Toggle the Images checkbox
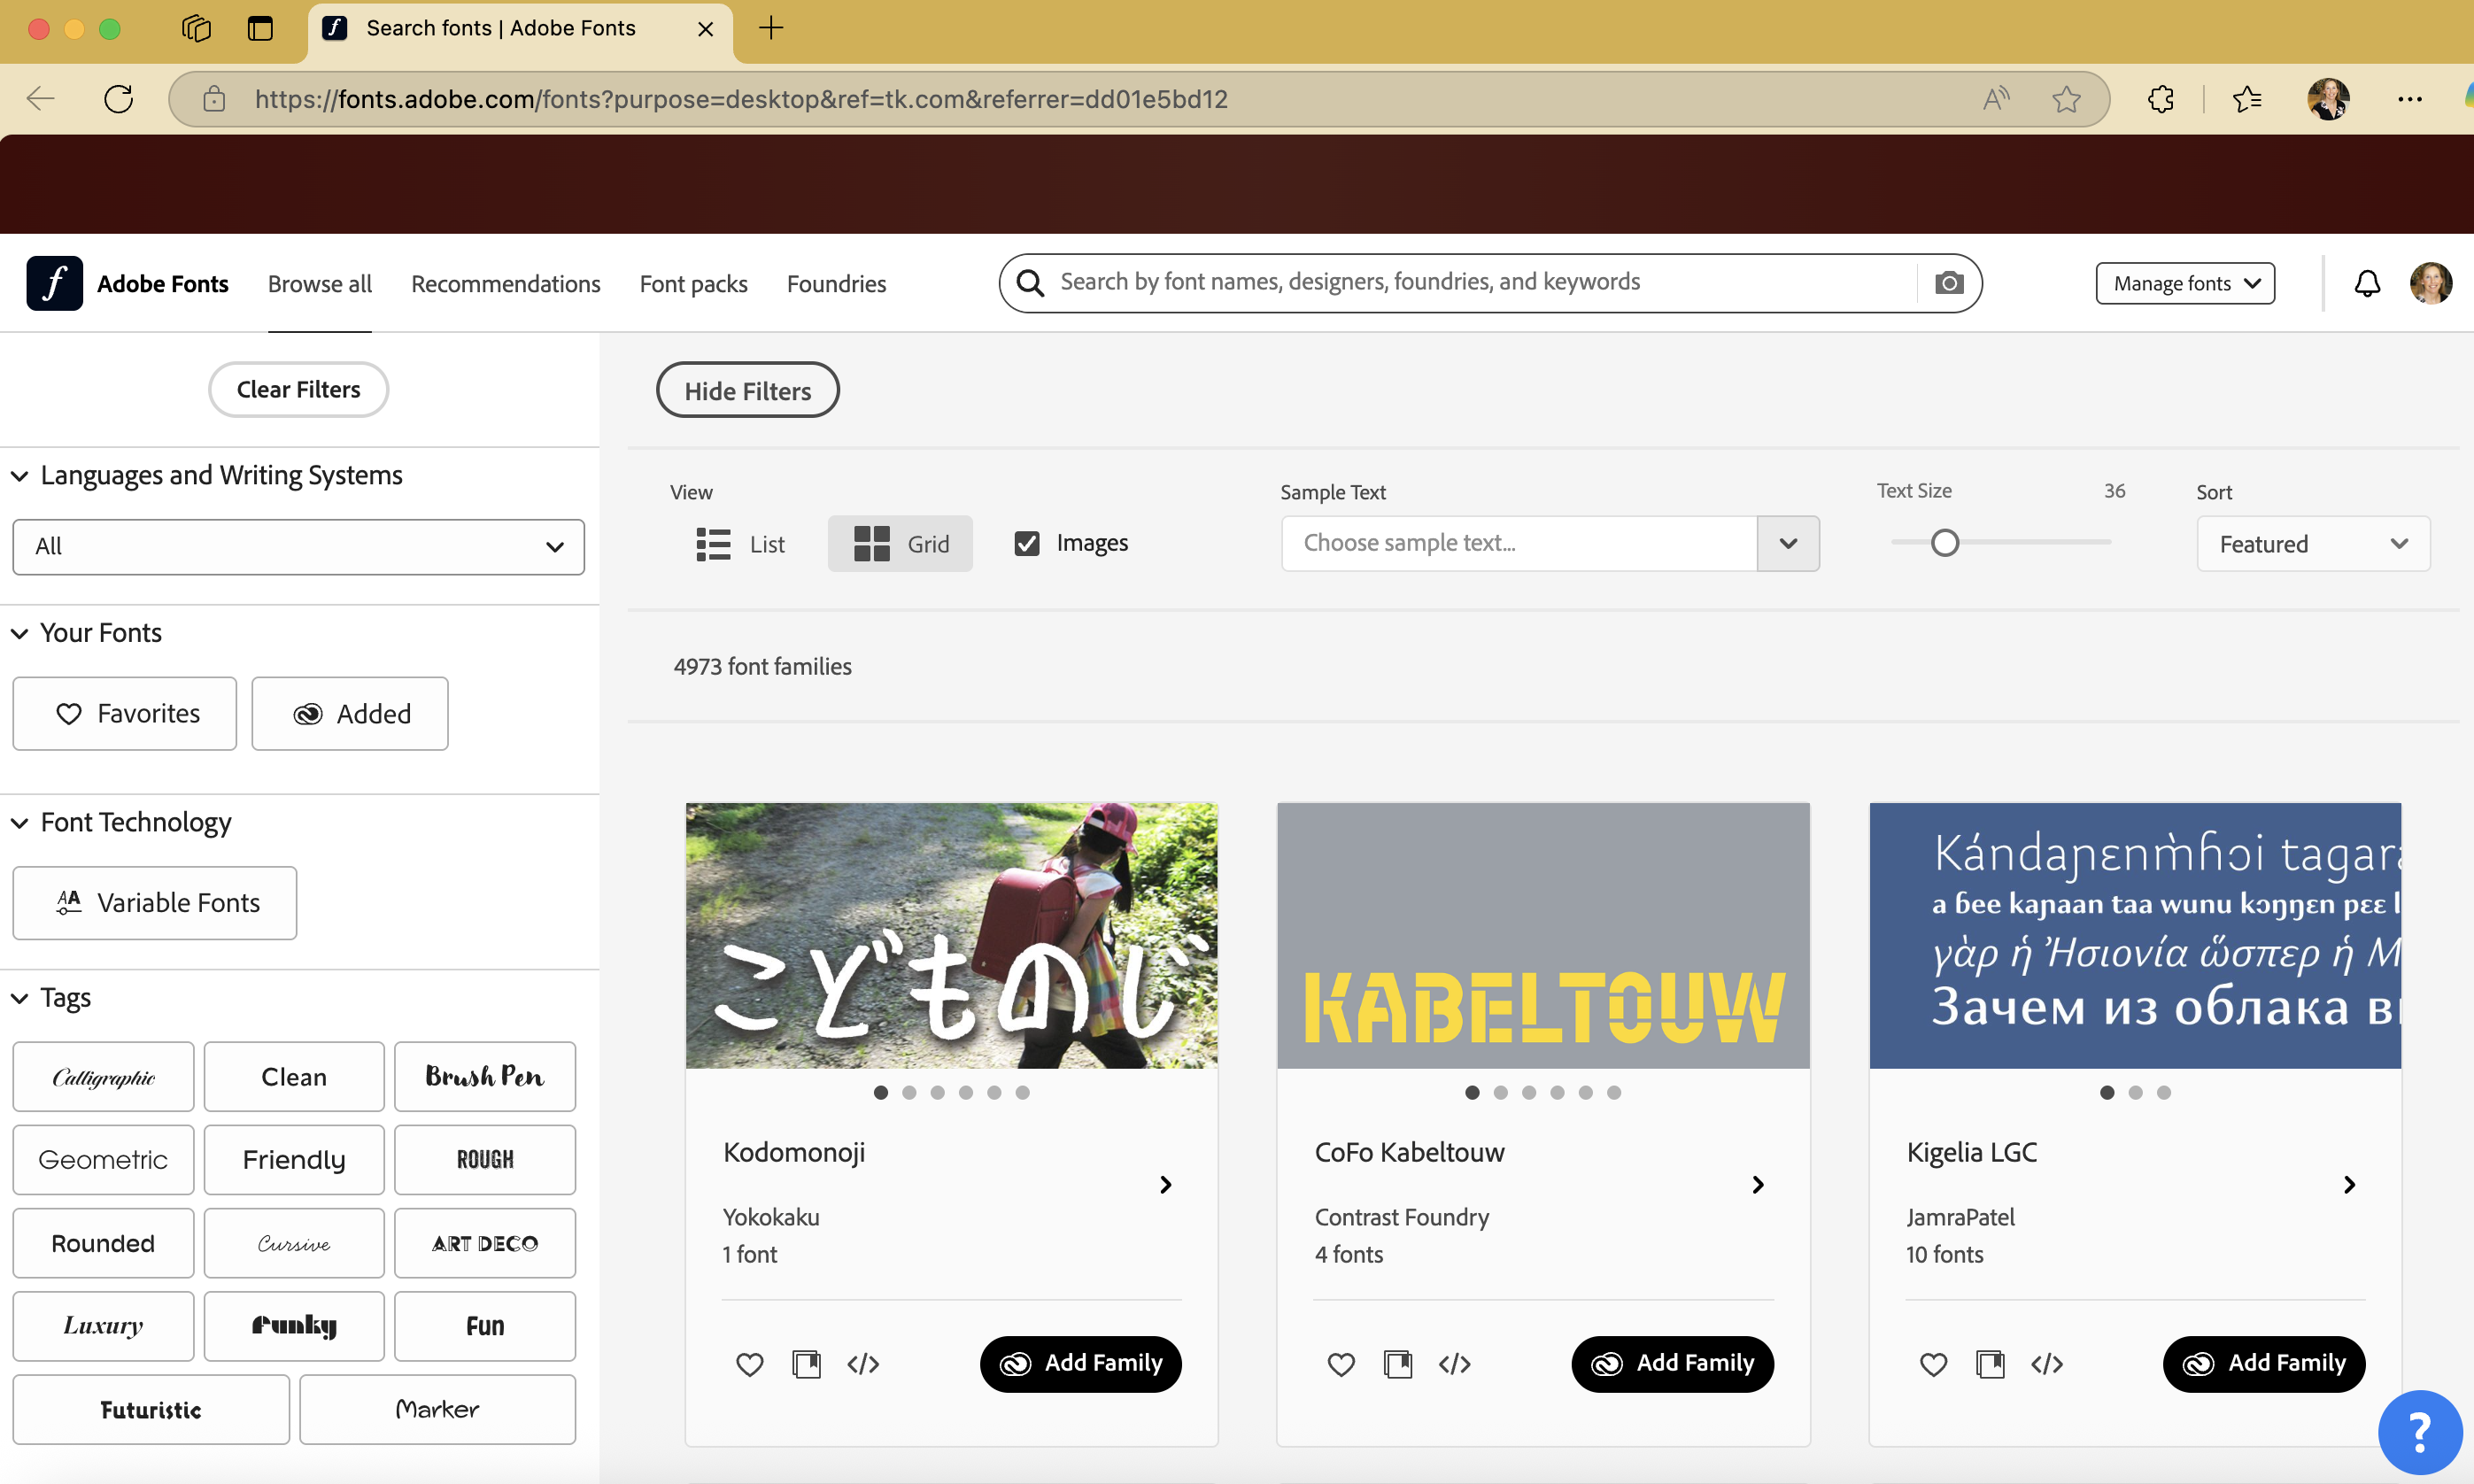2474x1484 pixels. coord(1027,543)
